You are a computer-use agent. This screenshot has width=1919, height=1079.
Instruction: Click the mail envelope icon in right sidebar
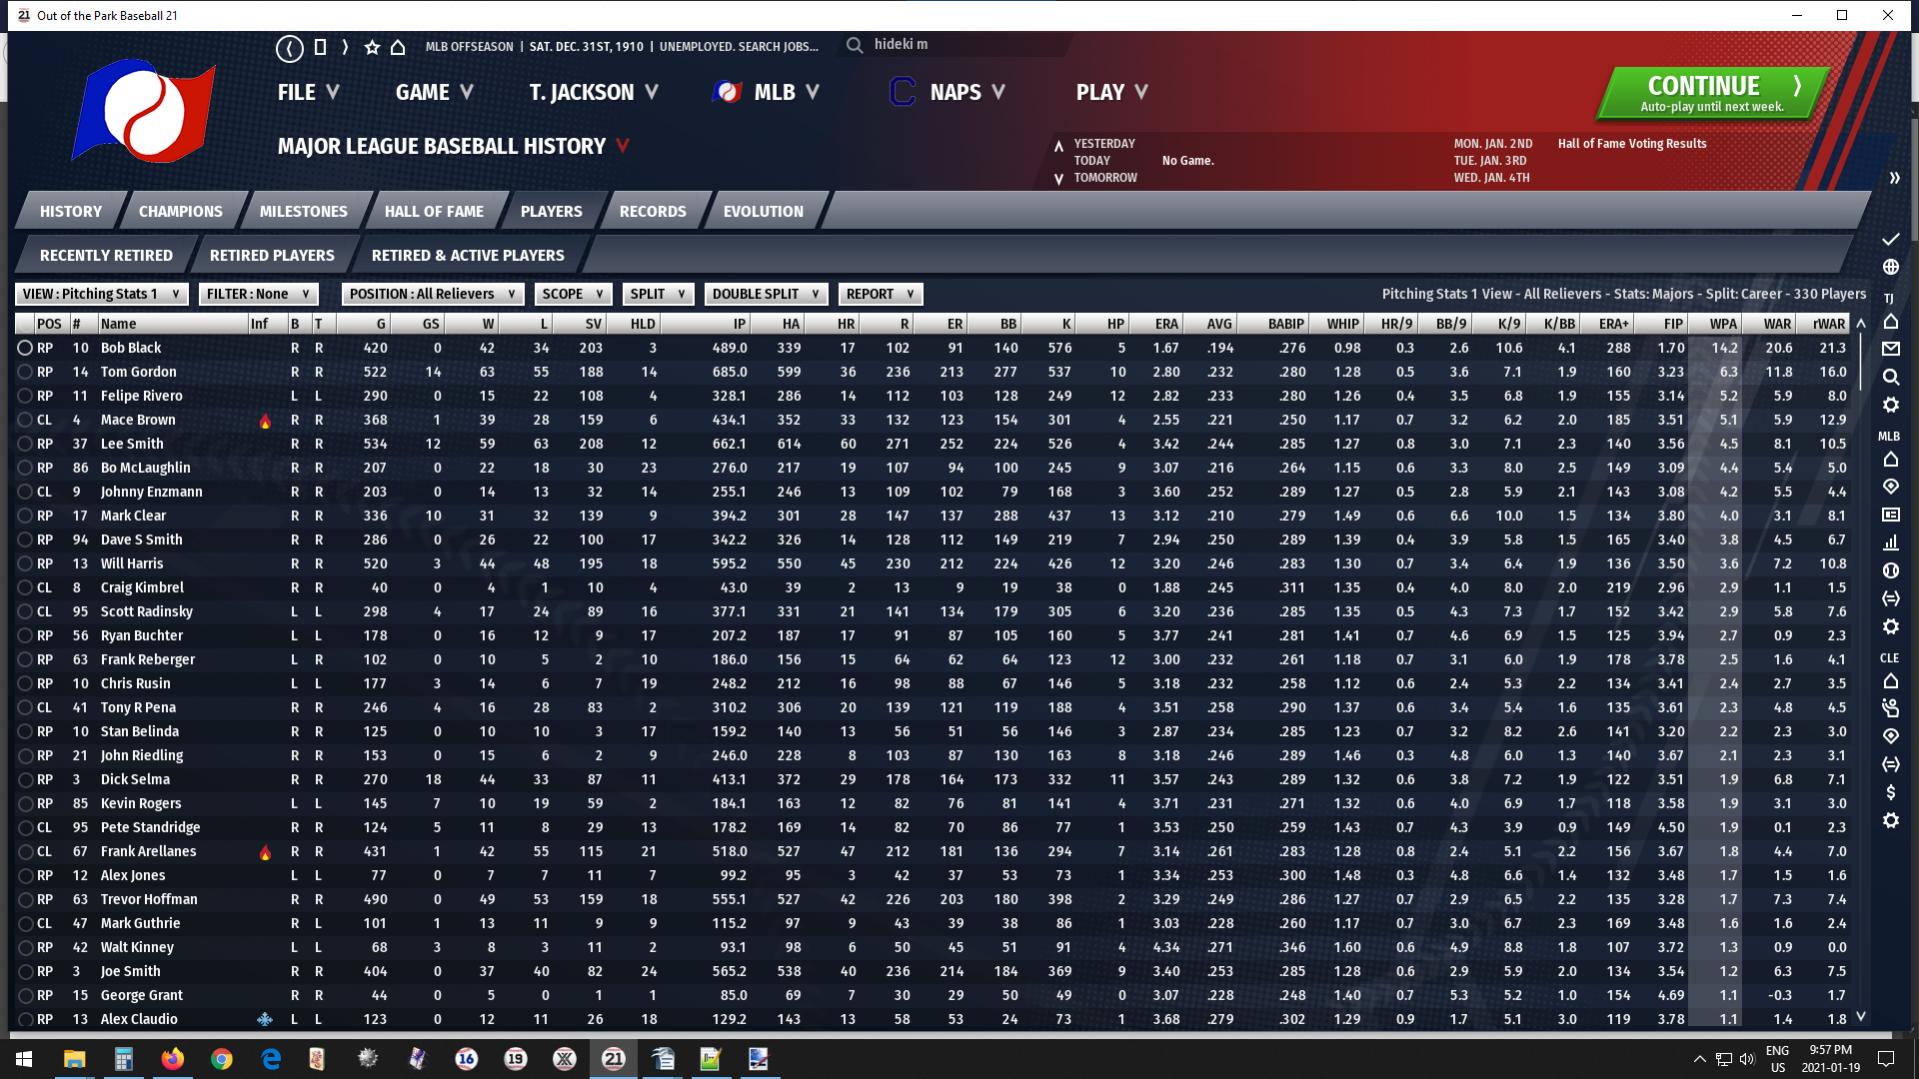[x=1890, y=349]
